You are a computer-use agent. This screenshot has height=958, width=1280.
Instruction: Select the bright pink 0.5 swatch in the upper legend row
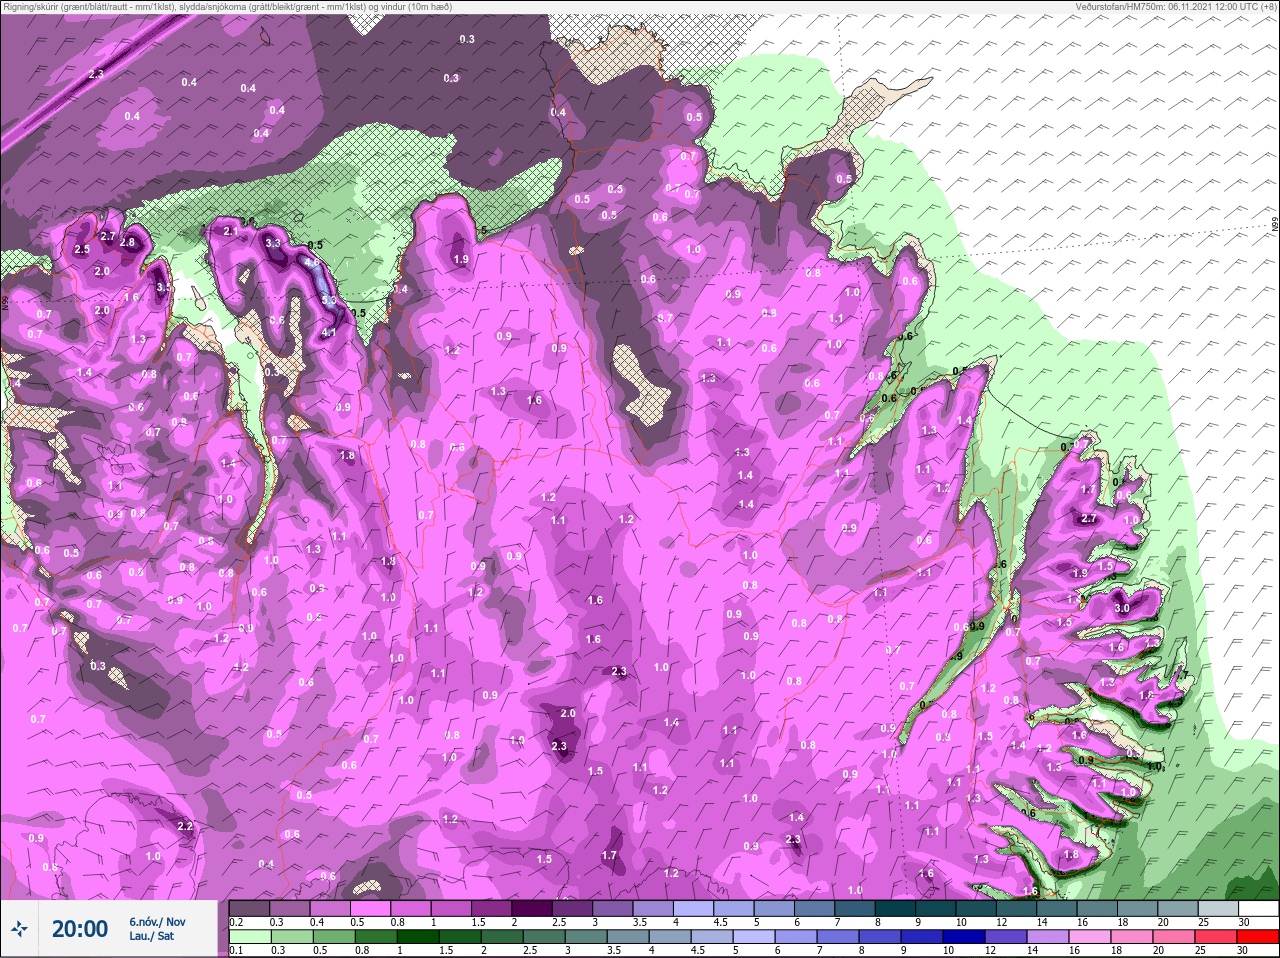pos(371,908)
